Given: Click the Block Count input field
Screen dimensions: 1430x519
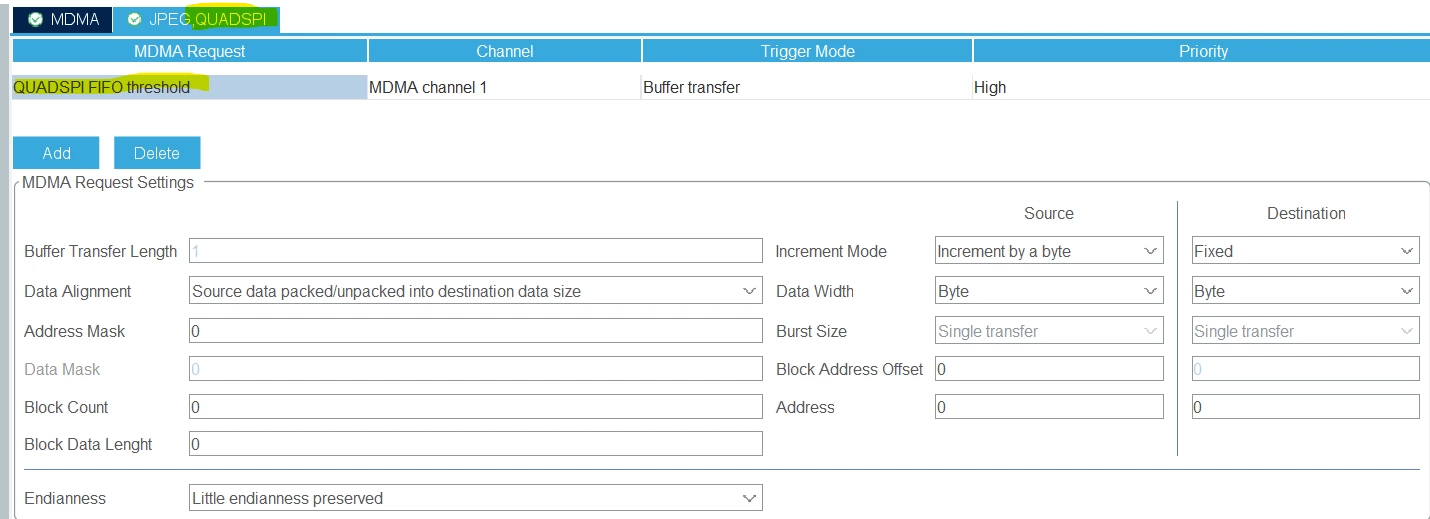Looking at the screenshot, I should point(476,407).
